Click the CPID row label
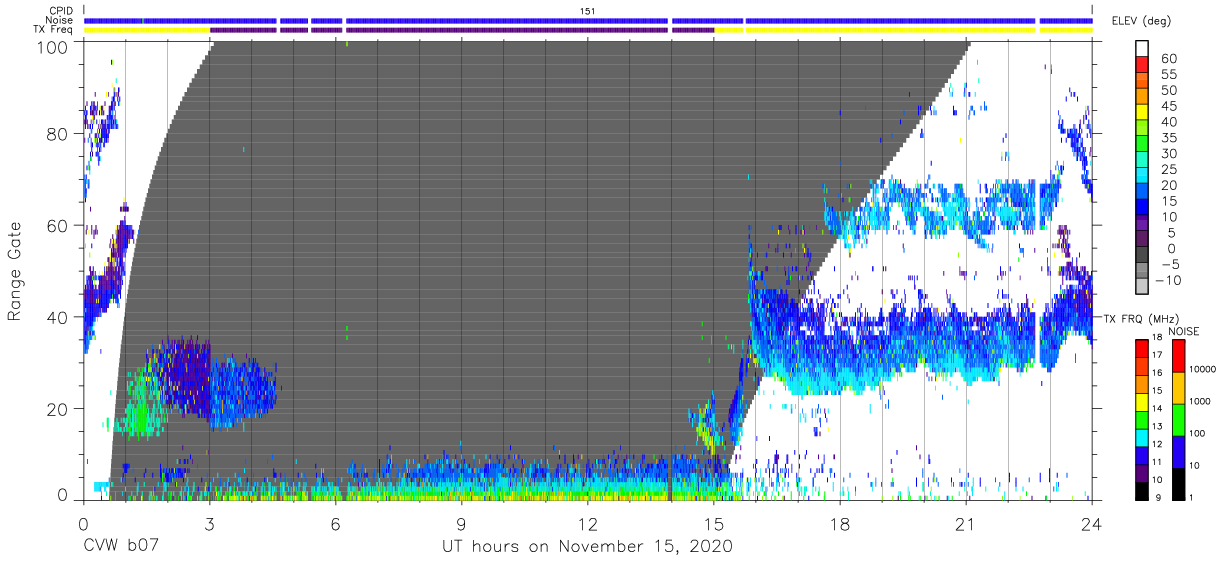This screenshot has width=1228, height=567. (61, 10)
